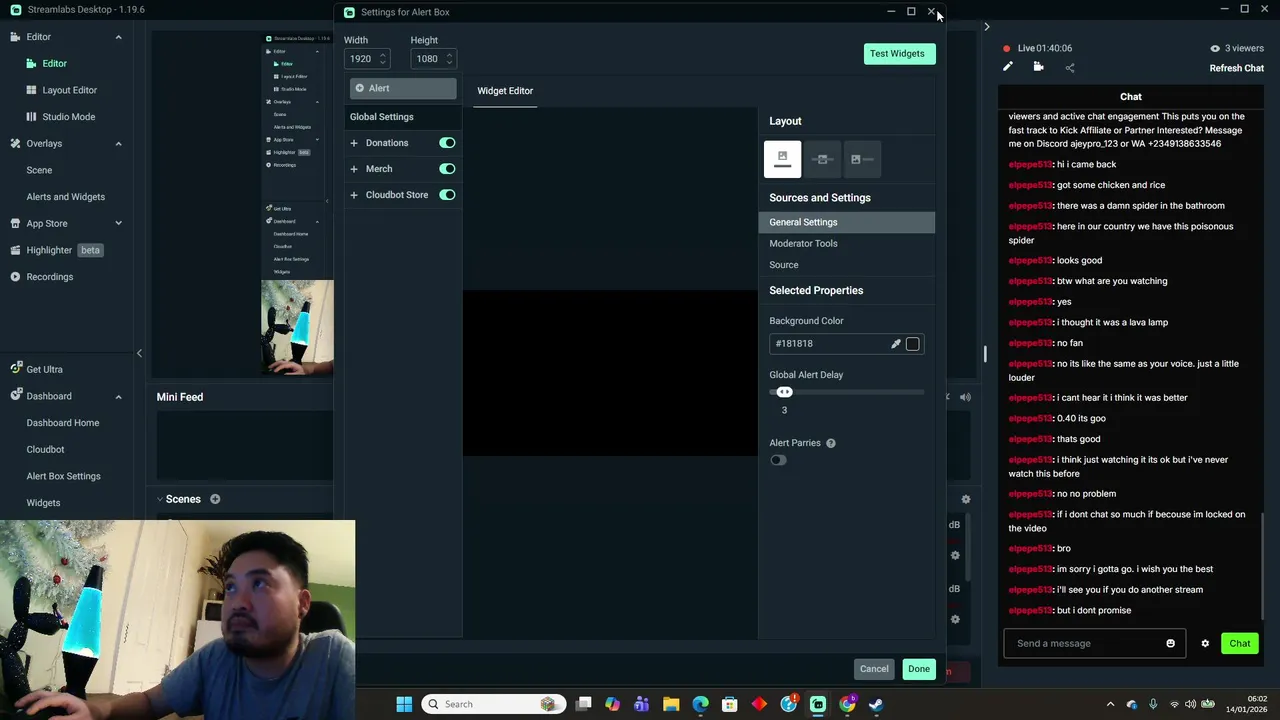The image size is (1280, 720).
Task: Open emoji picker in chat message box
Action: pos(1170,644)
